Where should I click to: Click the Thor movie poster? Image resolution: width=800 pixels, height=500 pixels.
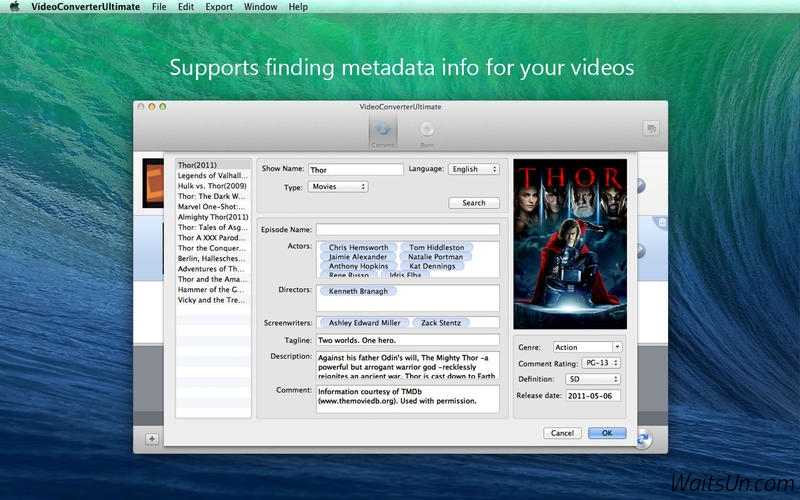(x=570, y=244)
